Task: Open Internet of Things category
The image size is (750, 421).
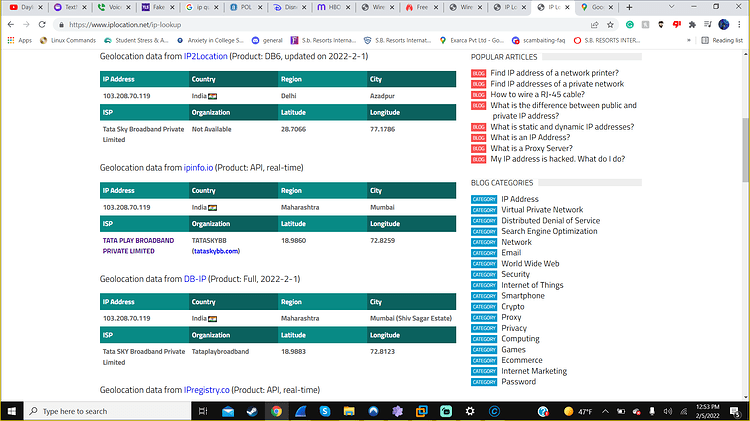Action: 532,285
